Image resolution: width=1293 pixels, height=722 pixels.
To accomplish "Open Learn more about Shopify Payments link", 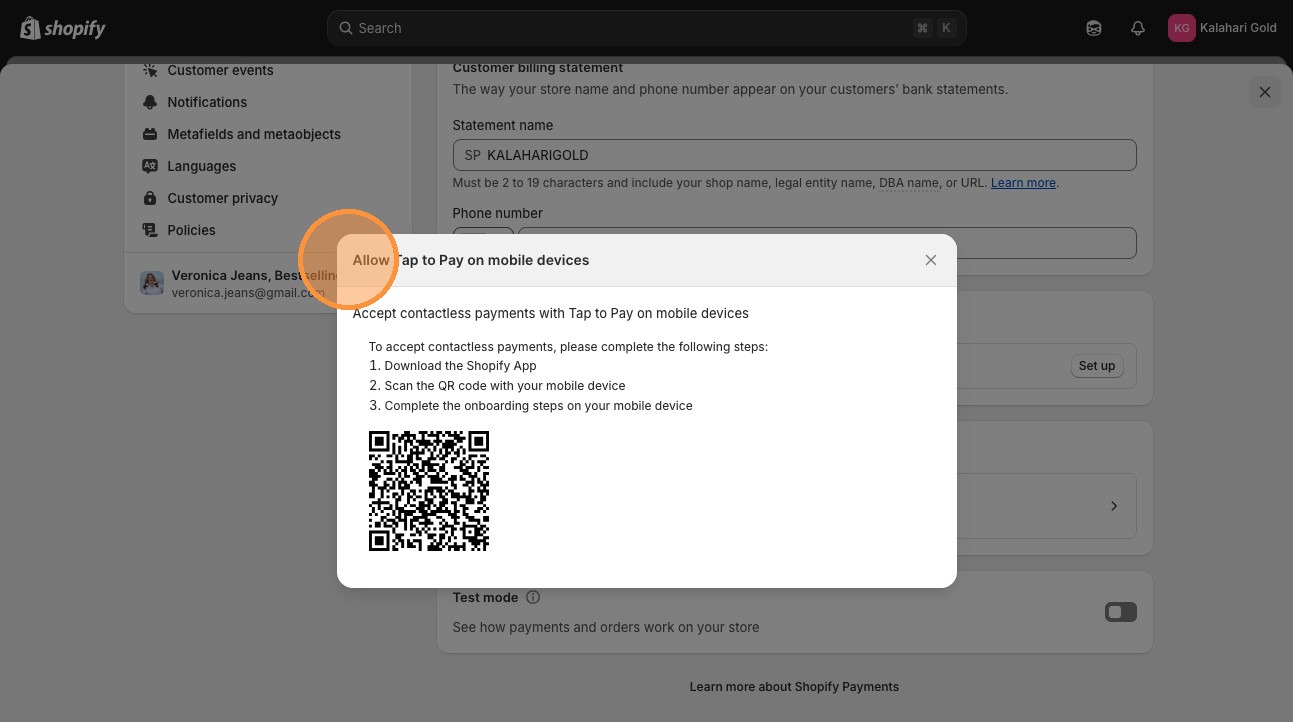I will [794, 687].
